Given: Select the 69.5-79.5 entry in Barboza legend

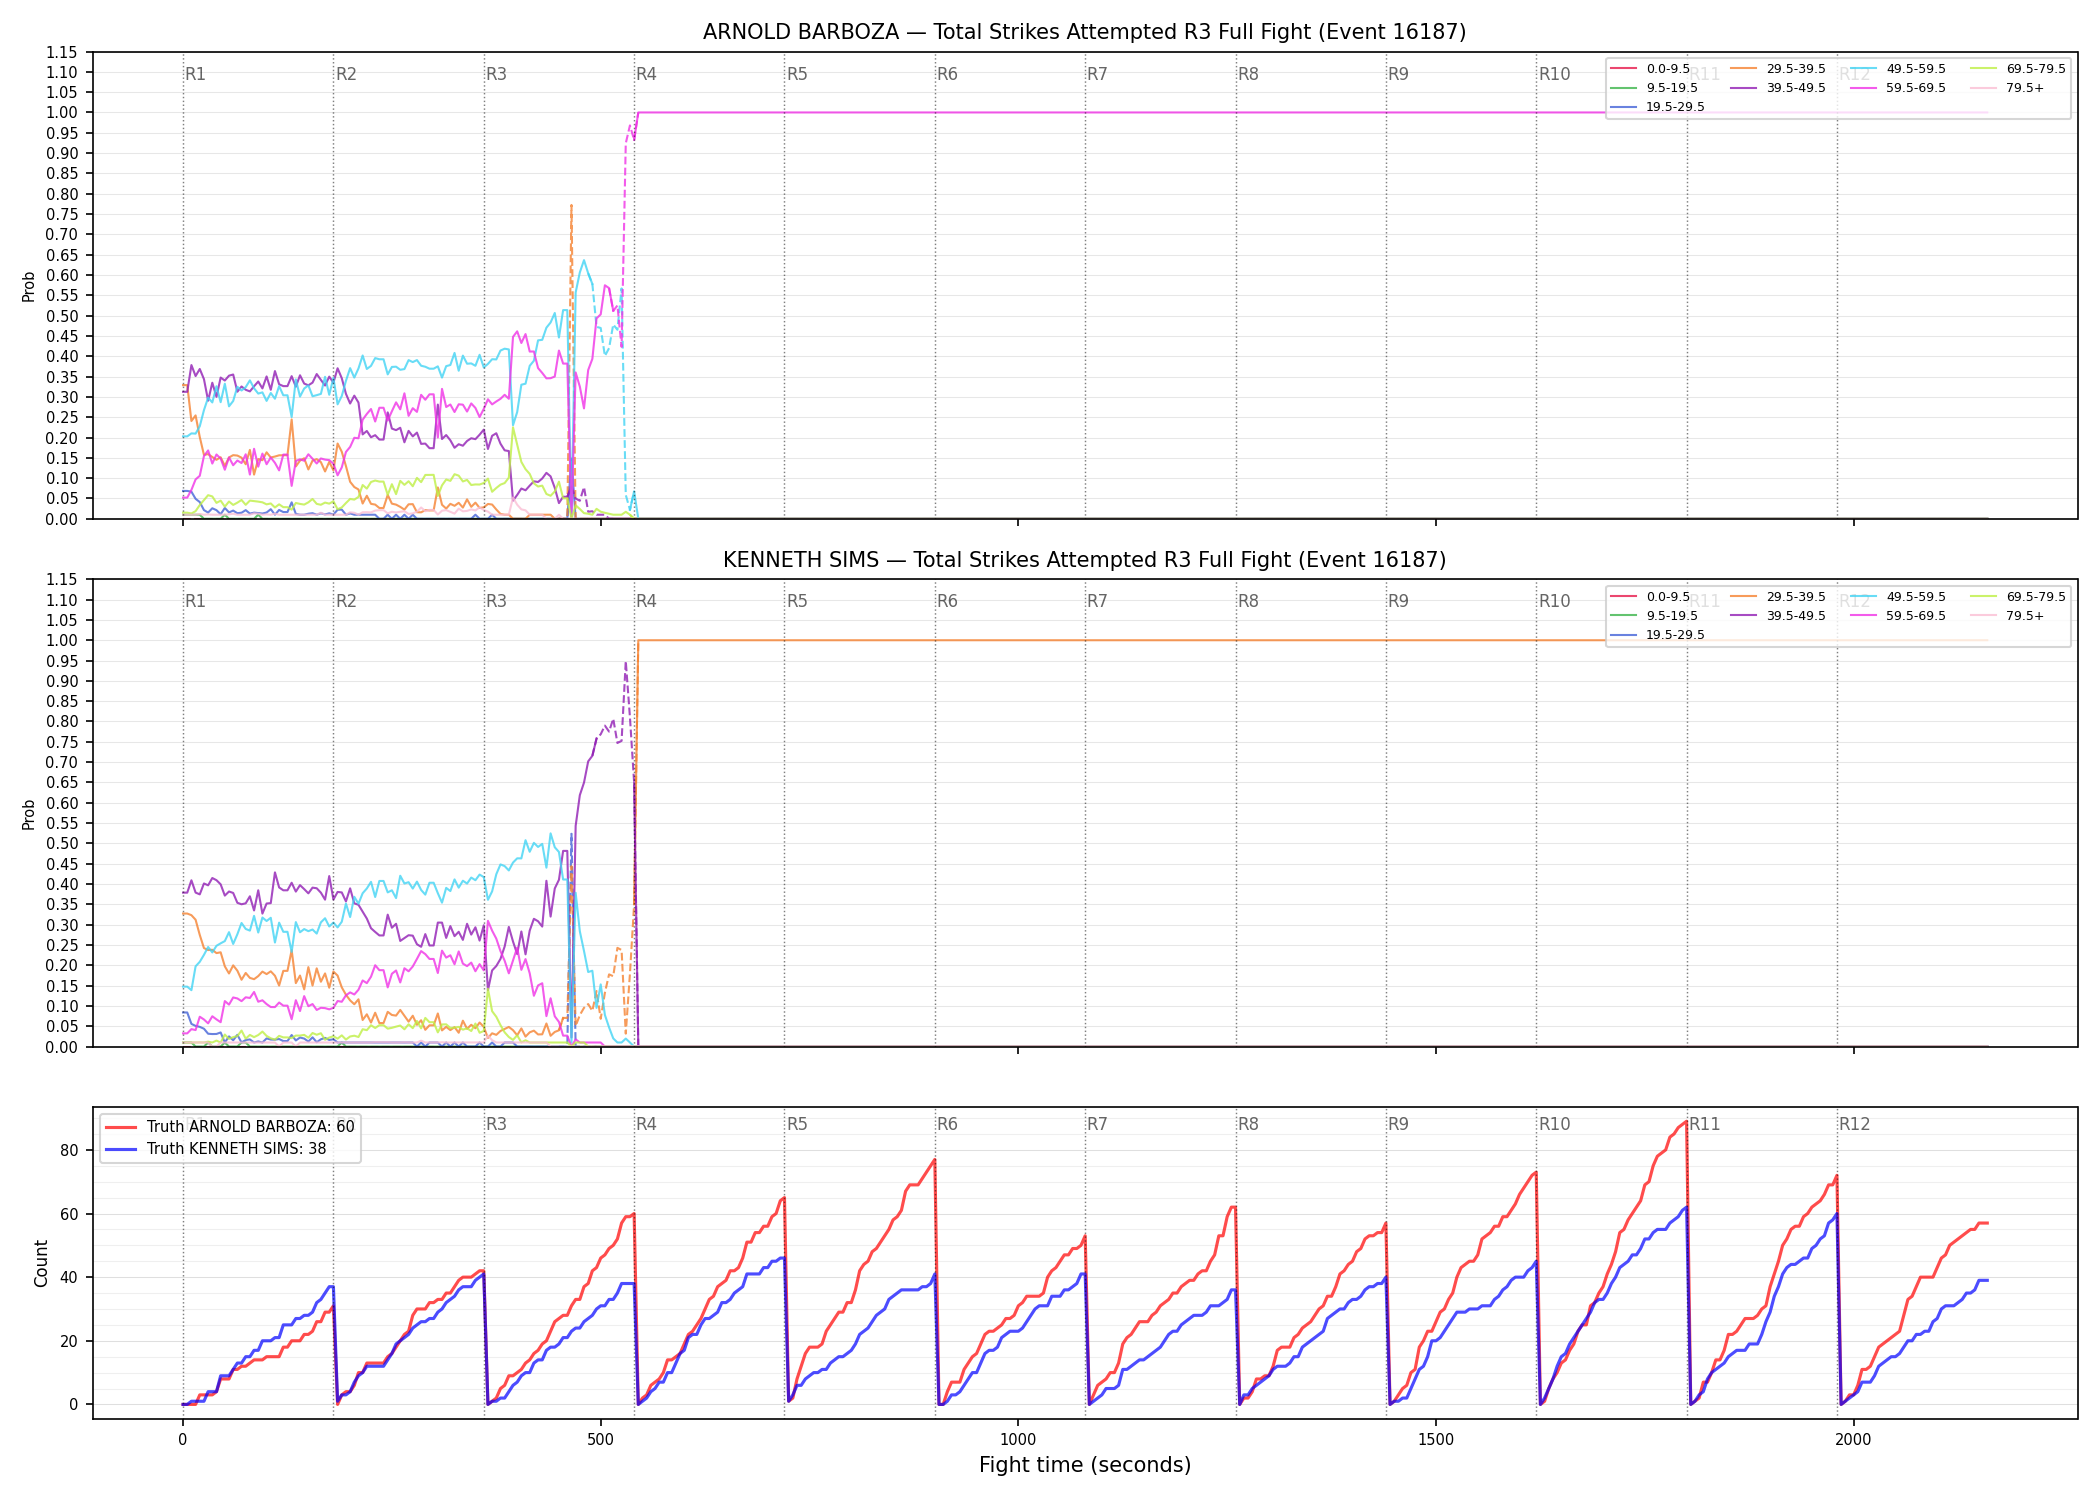Looking at the screenshot, I should [x=2018, y=69].
